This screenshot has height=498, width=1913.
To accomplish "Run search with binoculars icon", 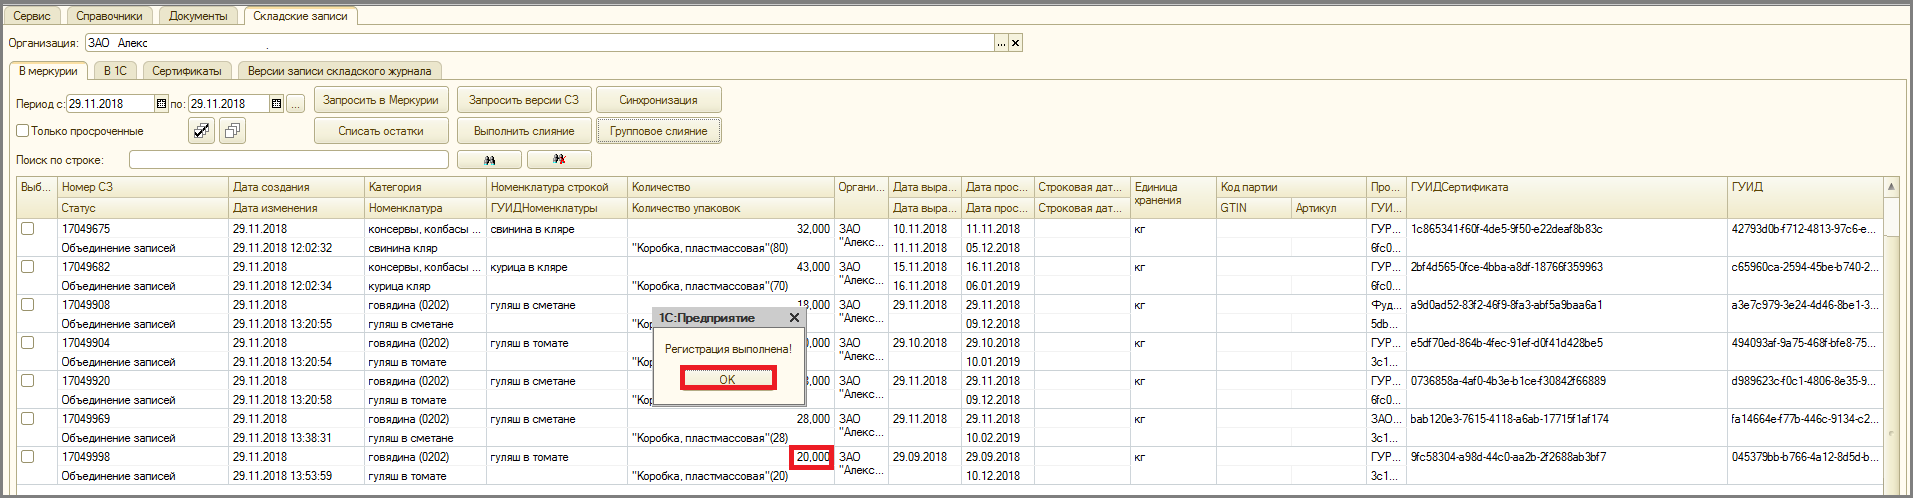I will tap(489, 160).
